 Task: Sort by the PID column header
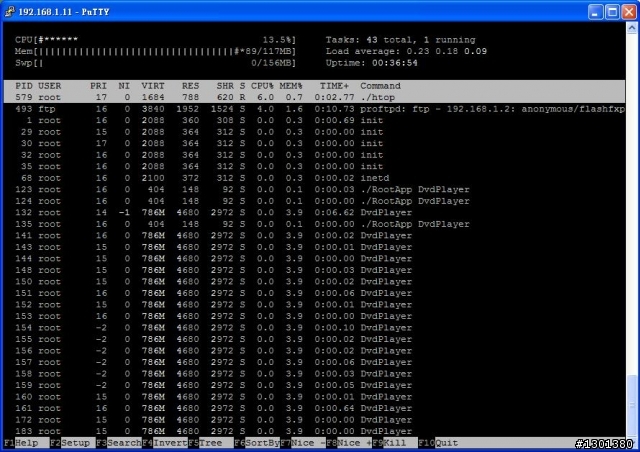click(x=24, y=86)
